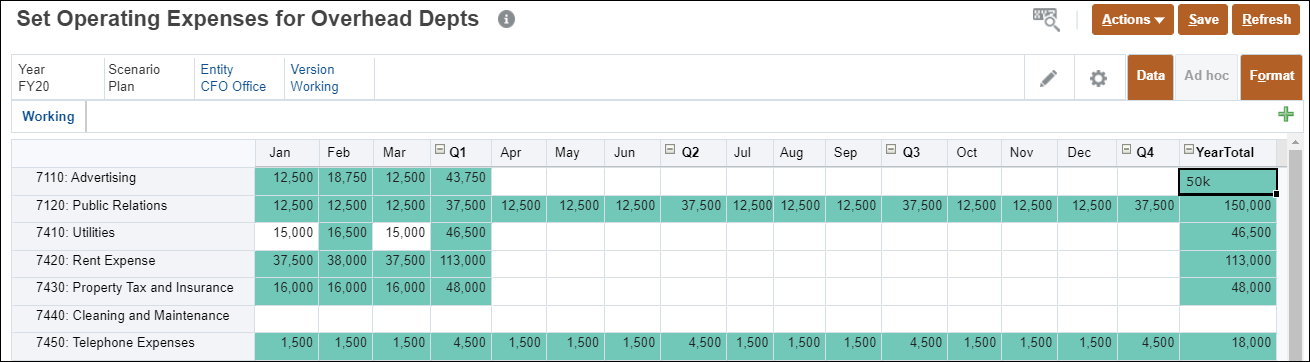Image resolution: width=1310 pixels, height=362 pixels.
Task: Click Rent Expense Feb cell 38,000
Action: (x=345, y=263)
